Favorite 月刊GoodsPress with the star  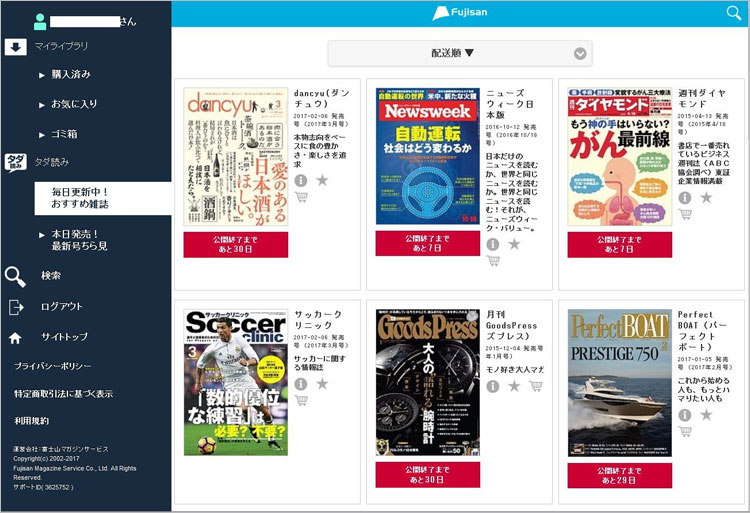pyautogui.click(x=514, y=386)
